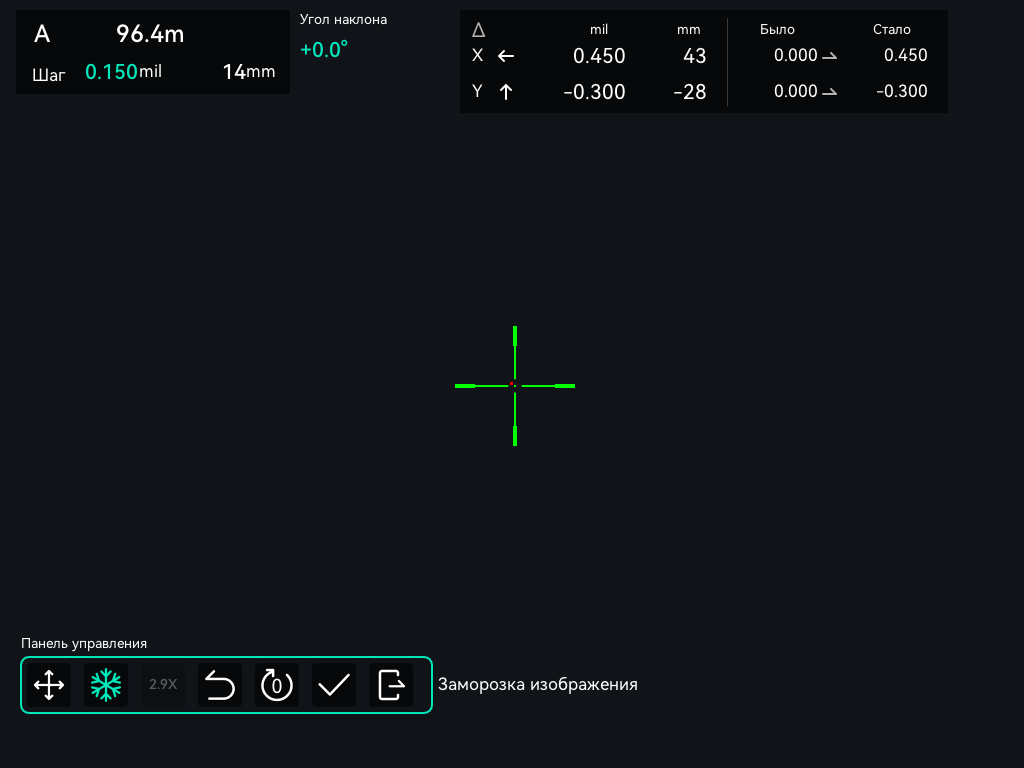Click the exit icon in the control panel
The image size is (1024, 768).
(x=391, y=685)
